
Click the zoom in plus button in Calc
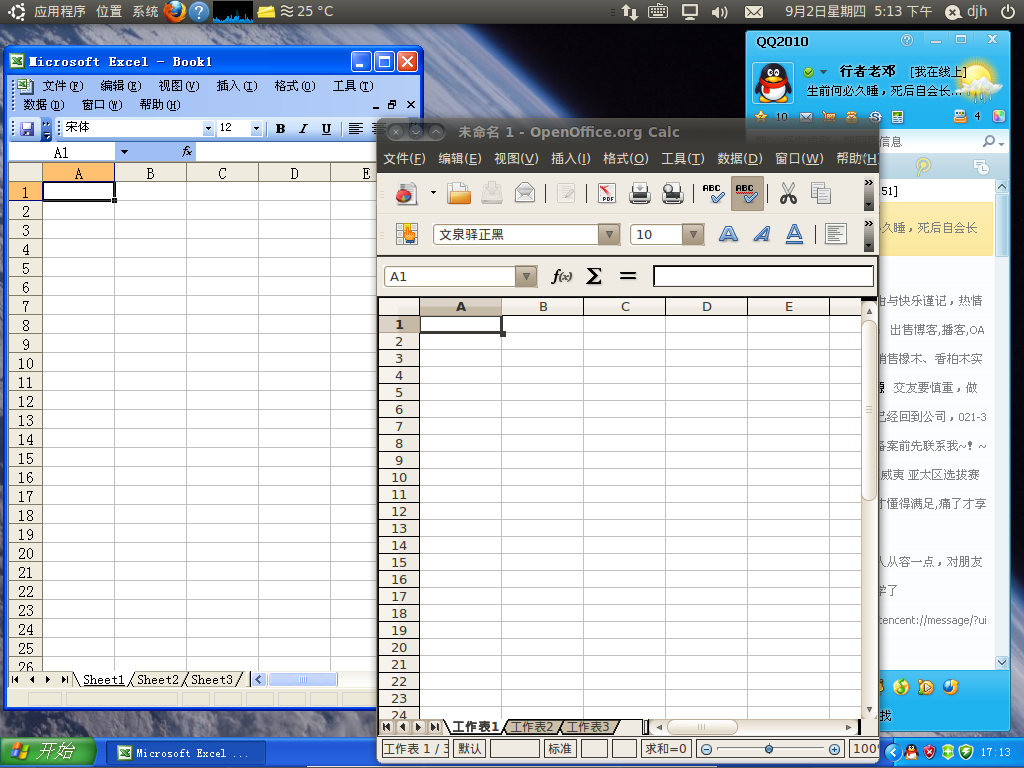point(835,749)
